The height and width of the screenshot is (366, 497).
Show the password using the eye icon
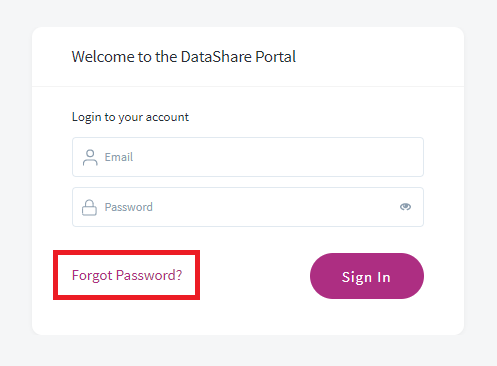(x=405, y=207)
